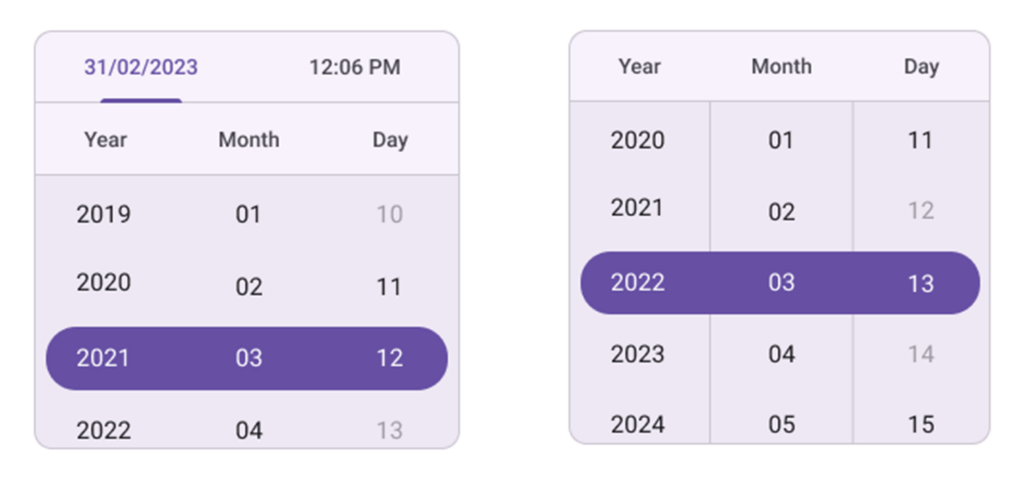Choose year 2023 in the year column
Screen dimensions: 1024x479
(638, 354)
